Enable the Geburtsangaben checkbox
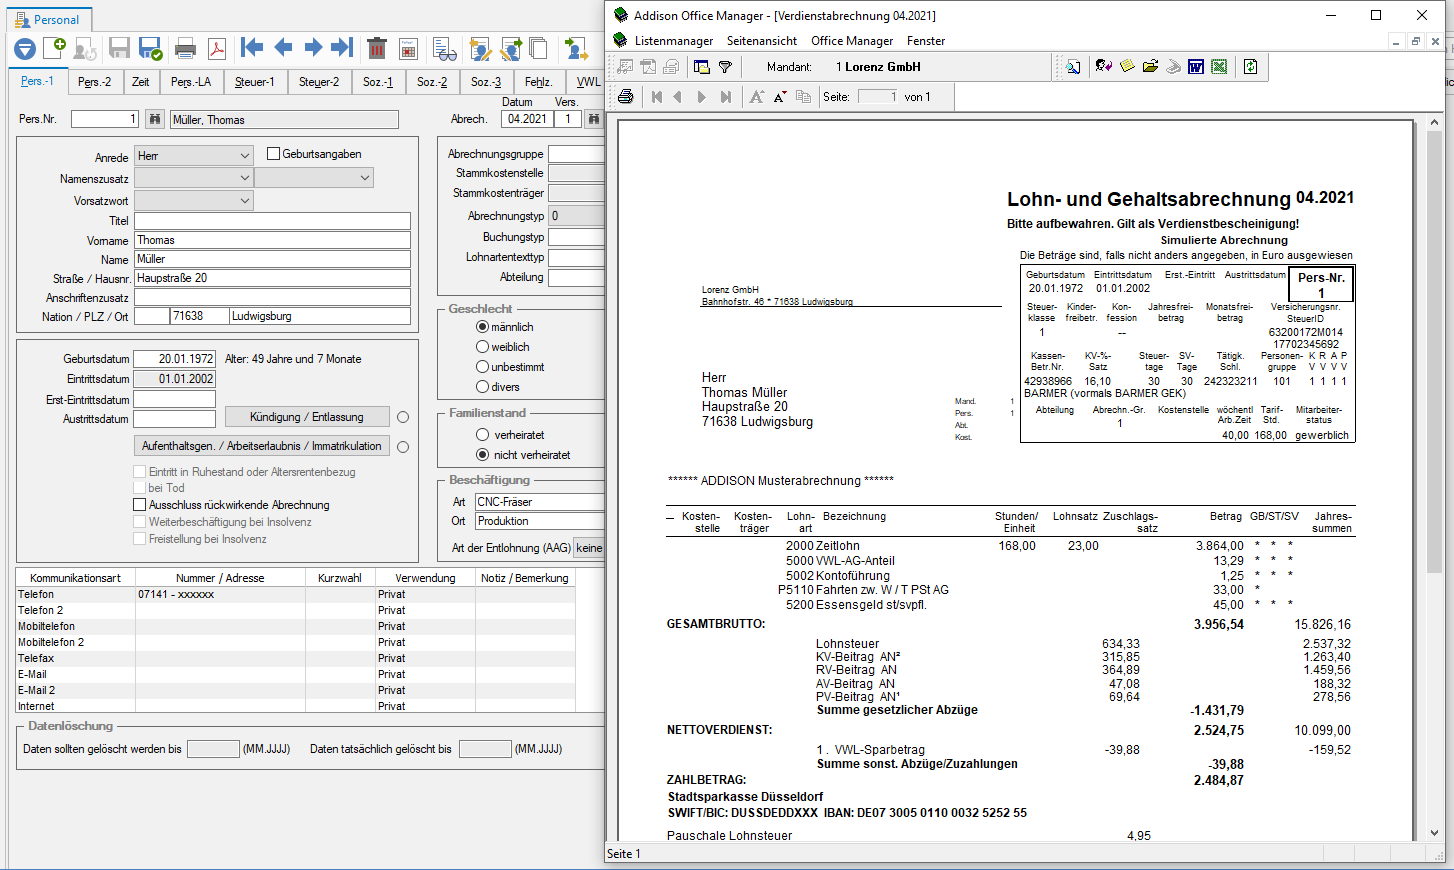Image resolution: width=1454 pixels, height=870 pixels. pos(274,154)
